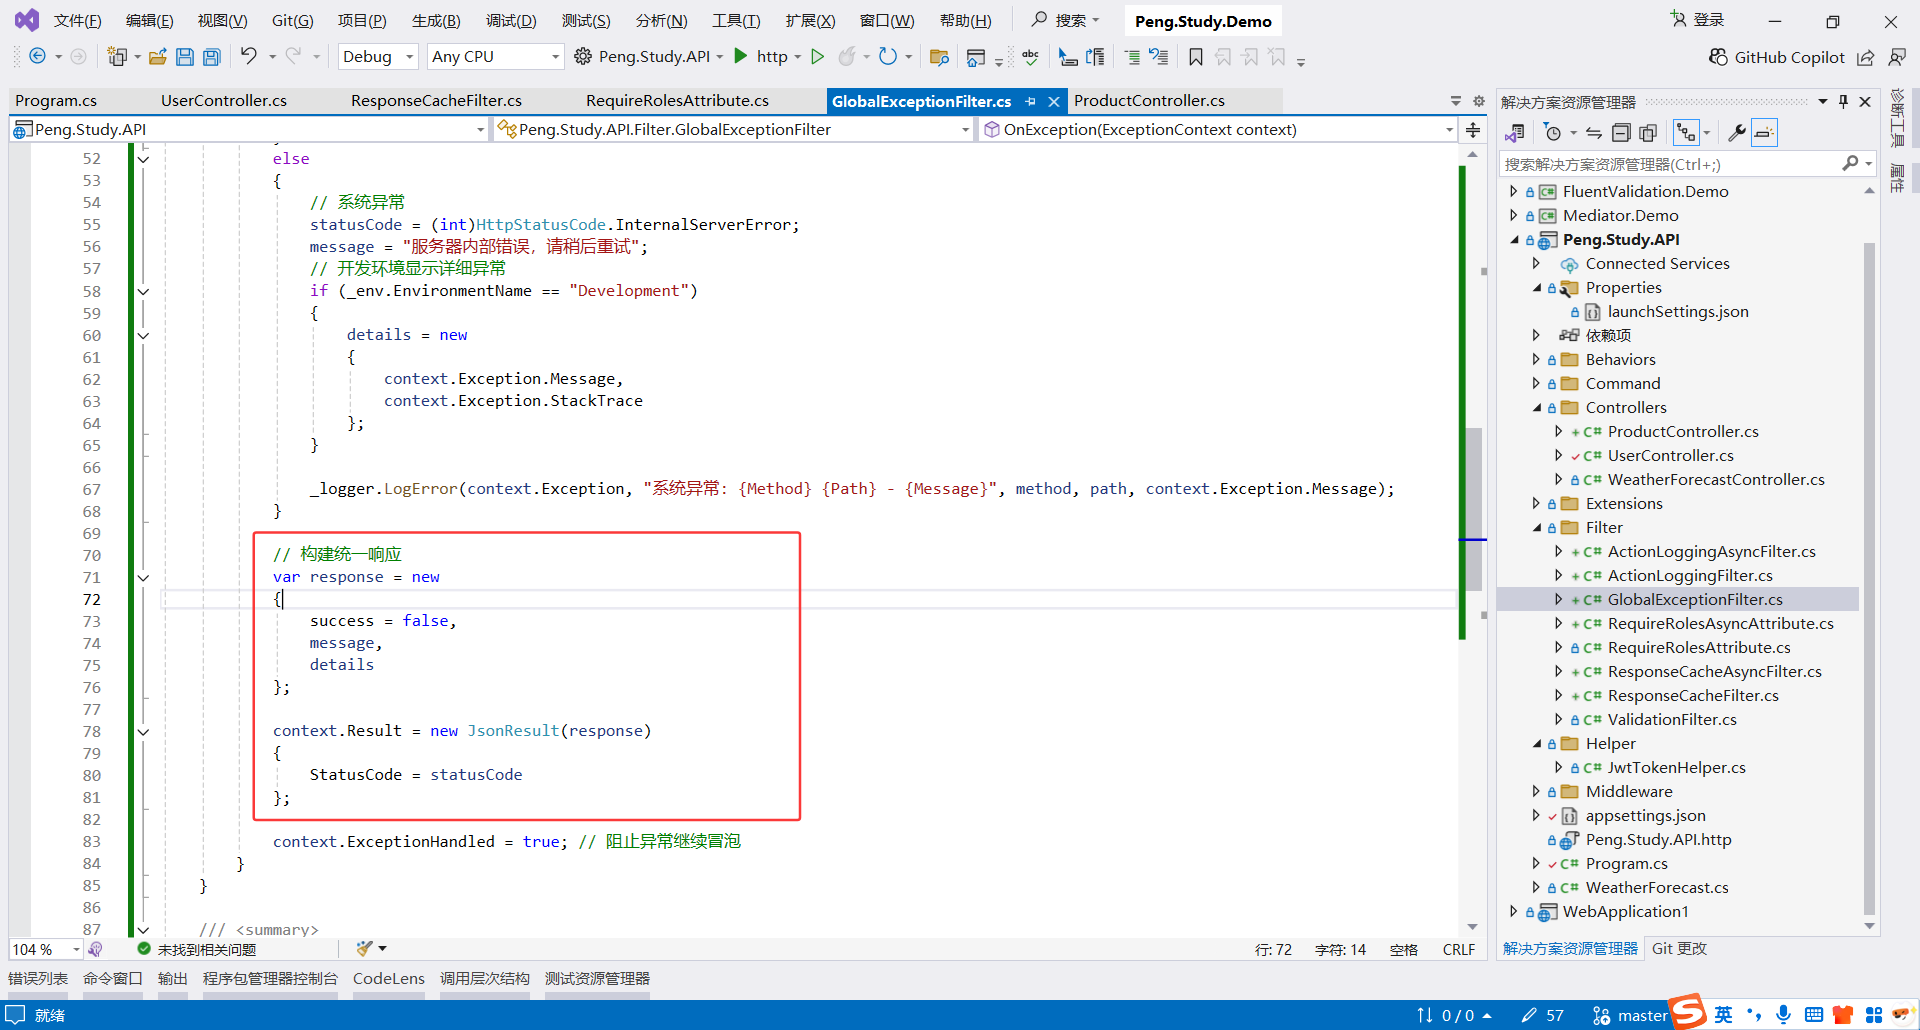Collapse the Controllers folder node
Image resolution: width=1920 pixels, height=1030 pixels.
(x=1537, y=408)
